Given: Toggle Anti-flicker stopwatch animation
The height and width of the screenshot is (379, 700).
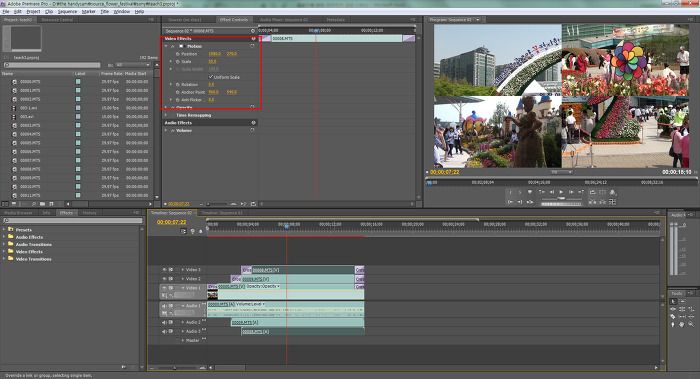Looking at the screenshot, I should point(177,100).
